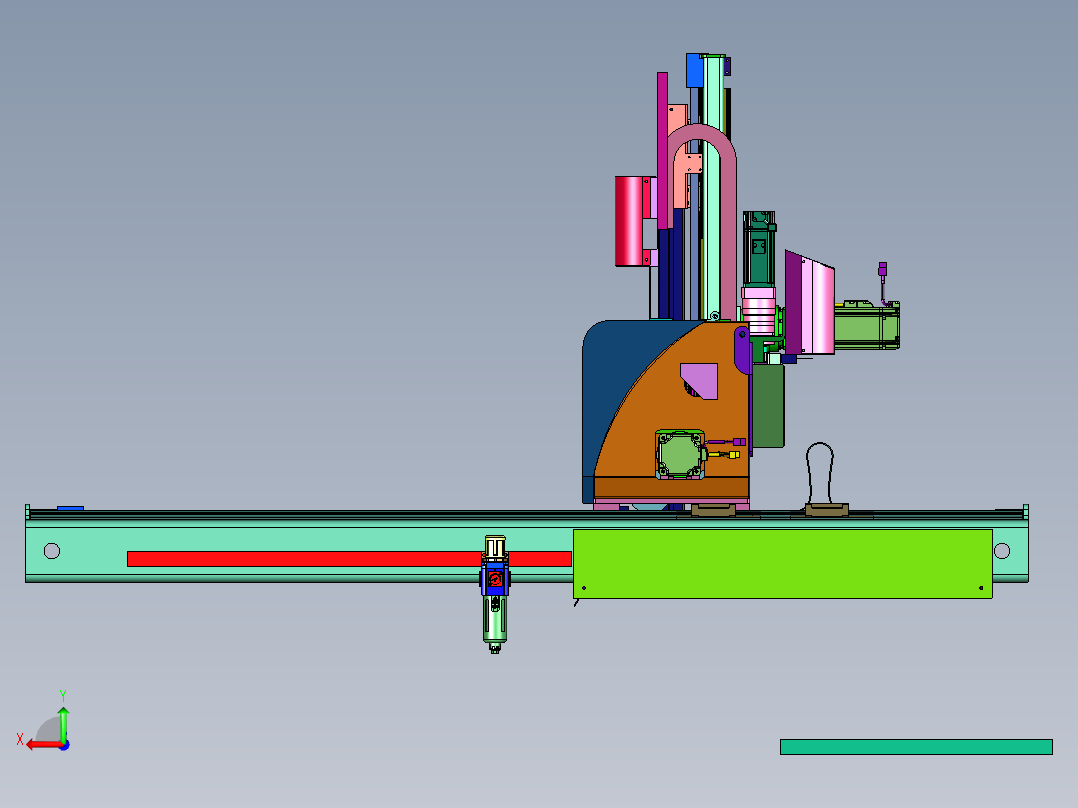The height and width of the screenshot is (808, 1078).
Task: Select the vertical dark green motor above the coupling
Action: (x=759, y=248)
